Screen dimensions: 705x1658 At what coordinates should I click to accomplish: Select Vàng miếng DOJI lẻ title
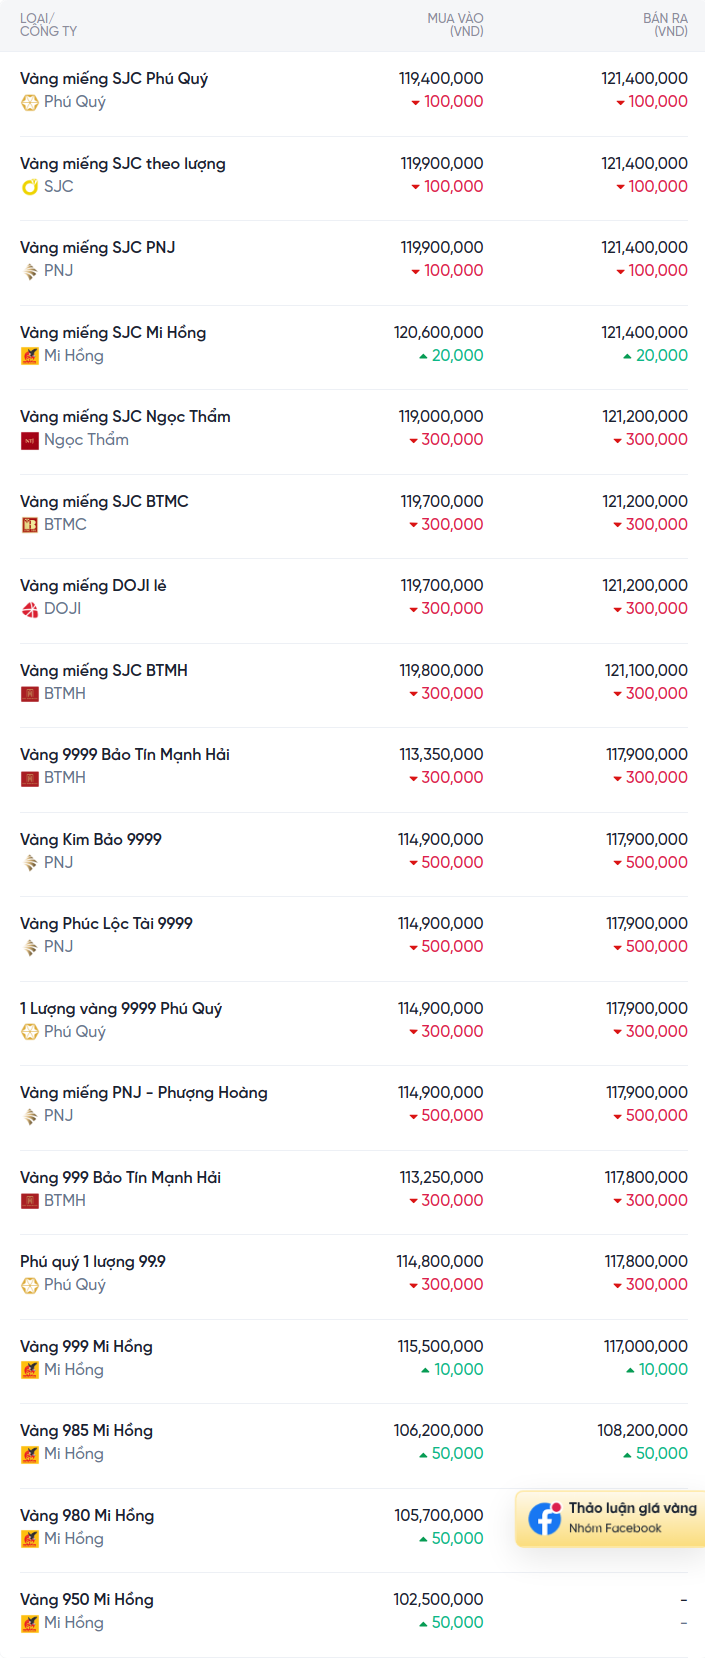(93, 586)
